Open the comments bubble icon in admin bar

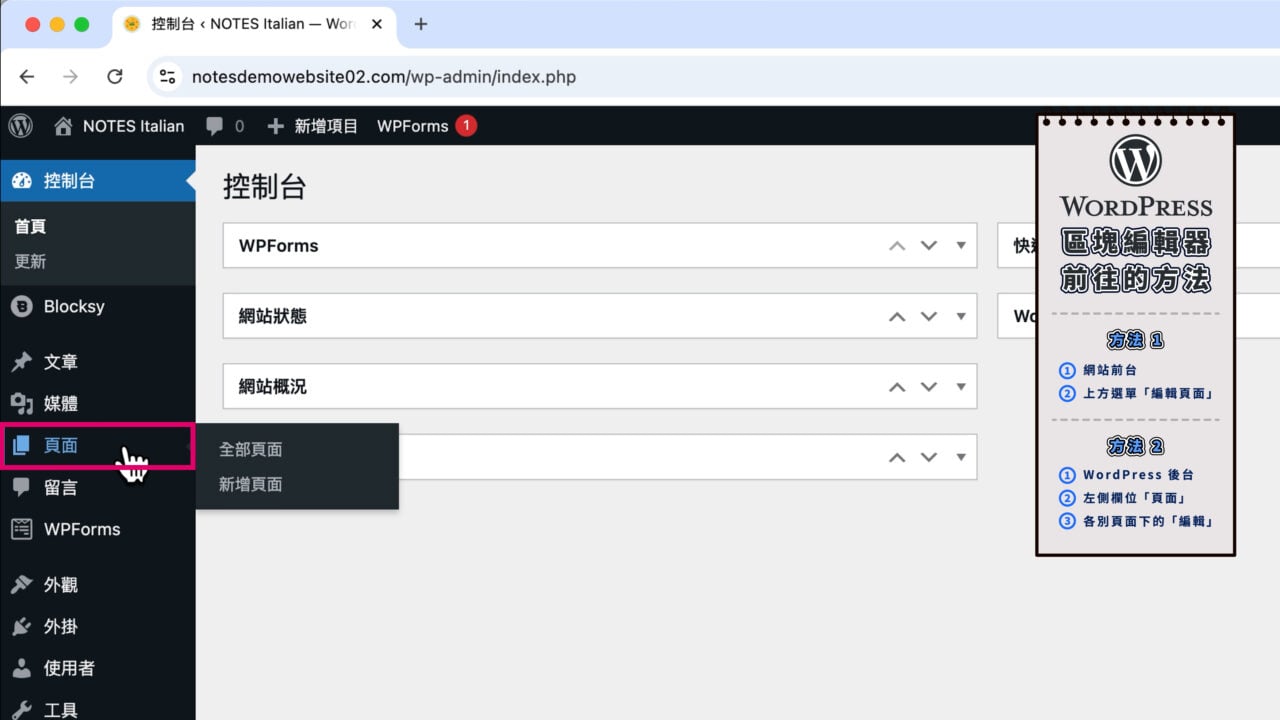point(214,126)
